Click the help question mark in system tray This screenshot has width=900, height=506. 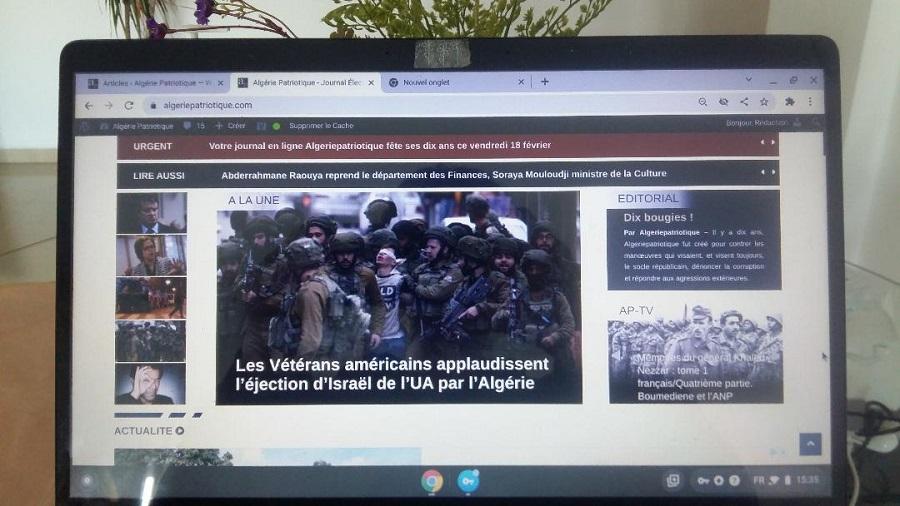(x=734, y=480)
